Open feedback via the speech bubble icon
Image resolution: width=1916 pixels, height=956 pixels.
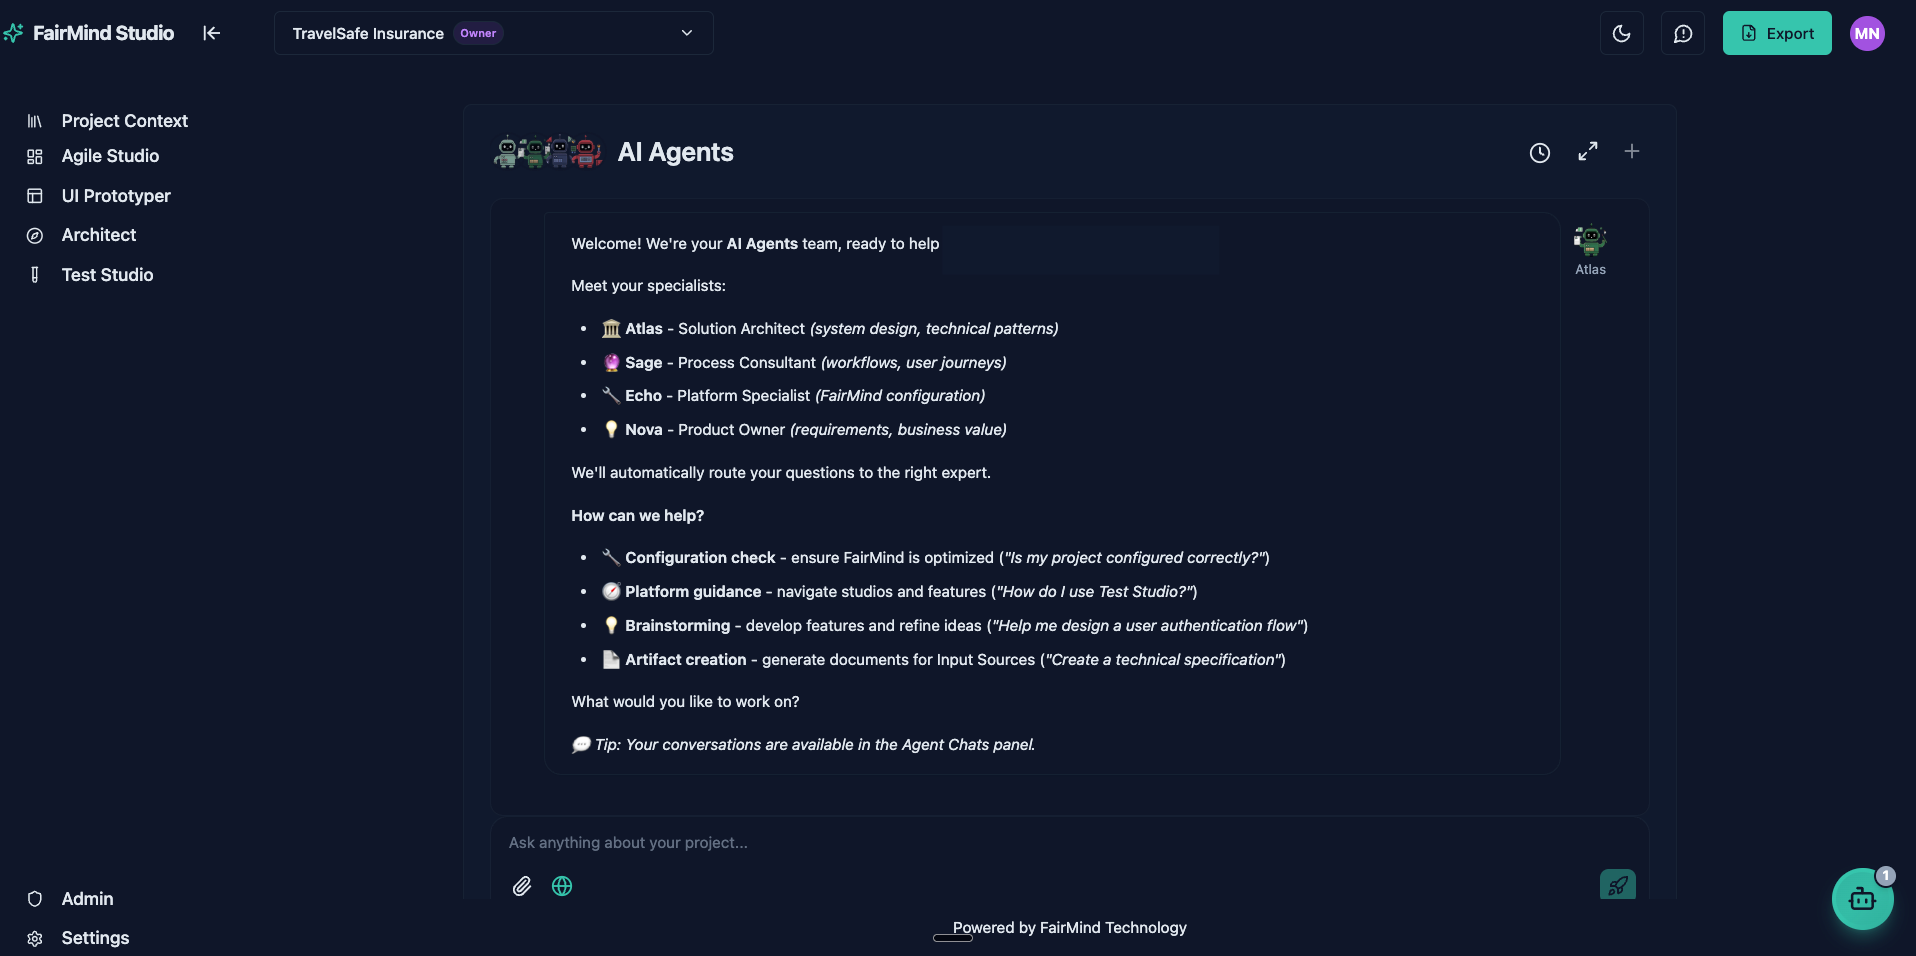click(1683, 33)
